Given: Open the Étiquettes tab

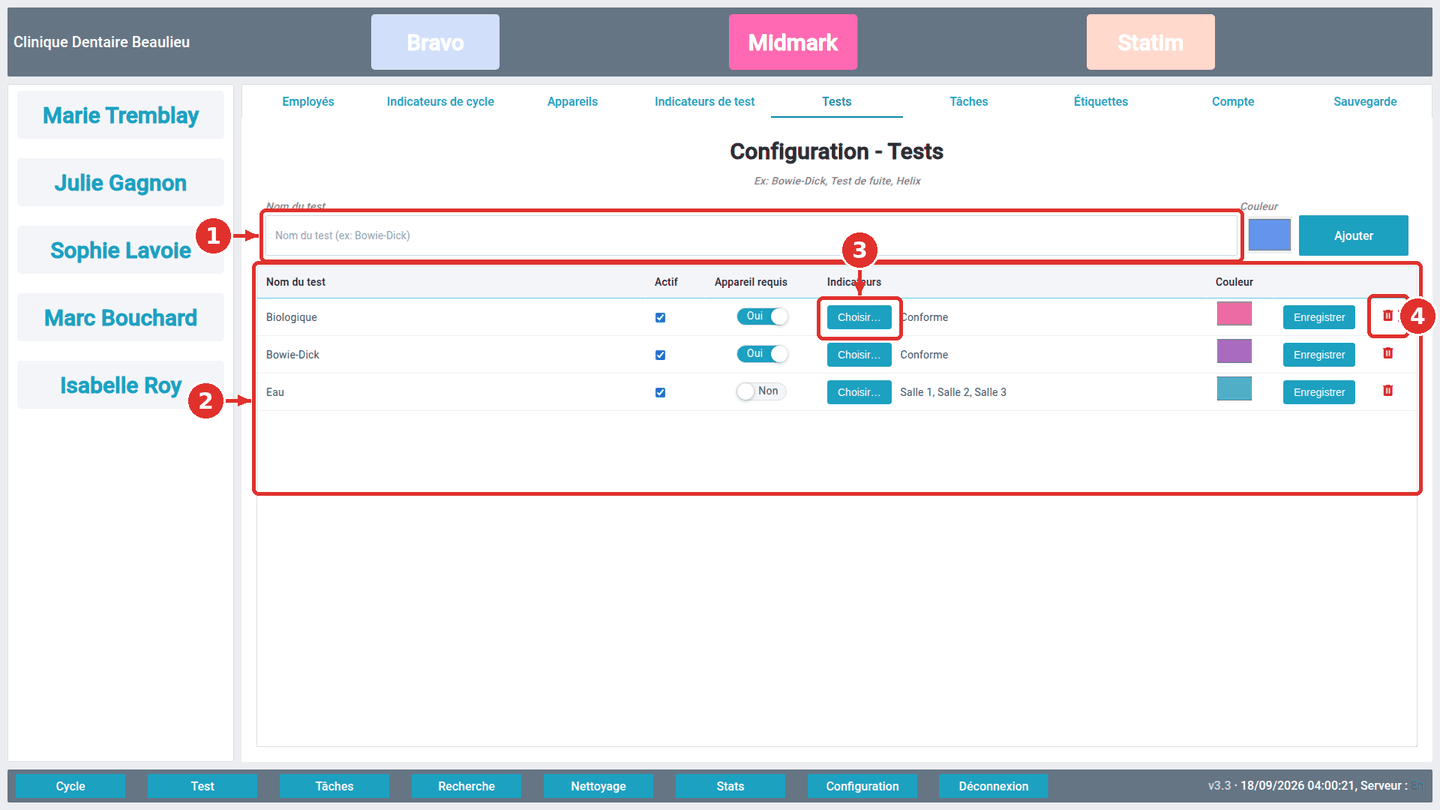Looking at the screenshot, I should (x=1101, y=102).
